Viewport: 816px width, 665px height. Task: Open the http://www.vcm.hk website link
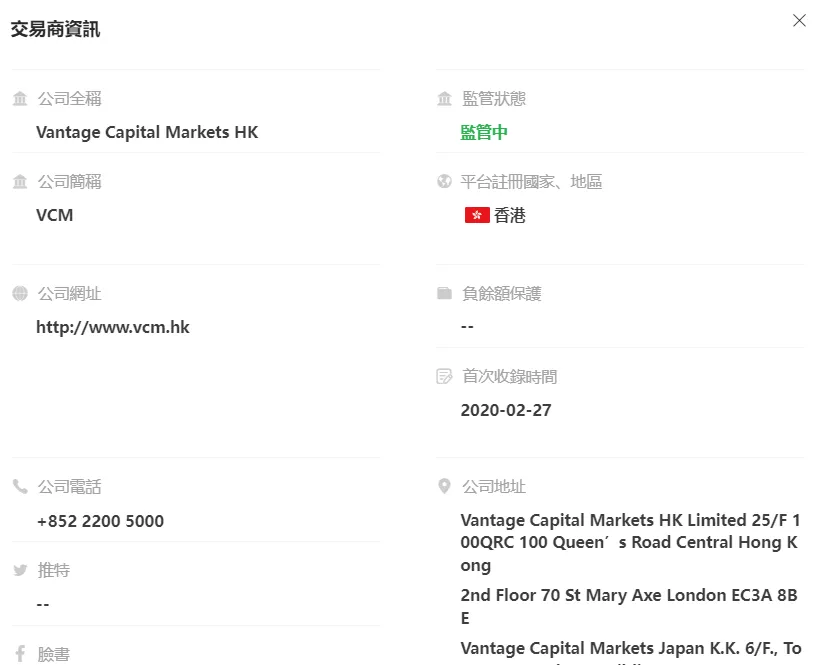click(x=113, y=327)
